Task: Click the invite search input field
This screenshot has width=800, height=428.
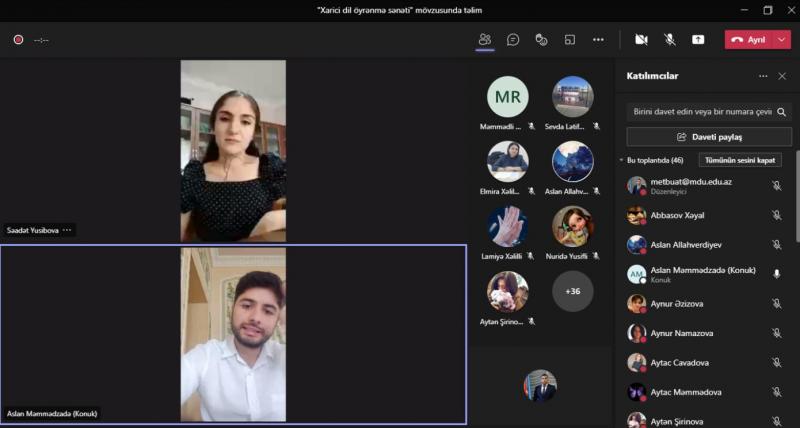Action: pos(702,112)
